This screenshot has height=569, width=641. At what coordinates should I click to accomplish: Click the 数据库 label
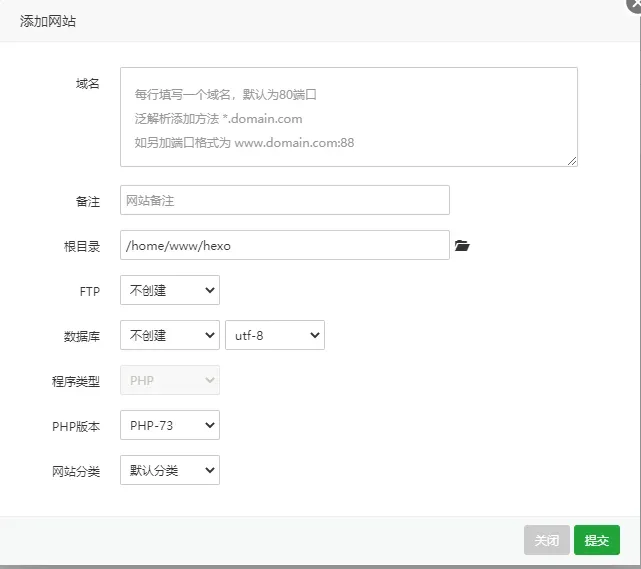click(x=82, y=336)
